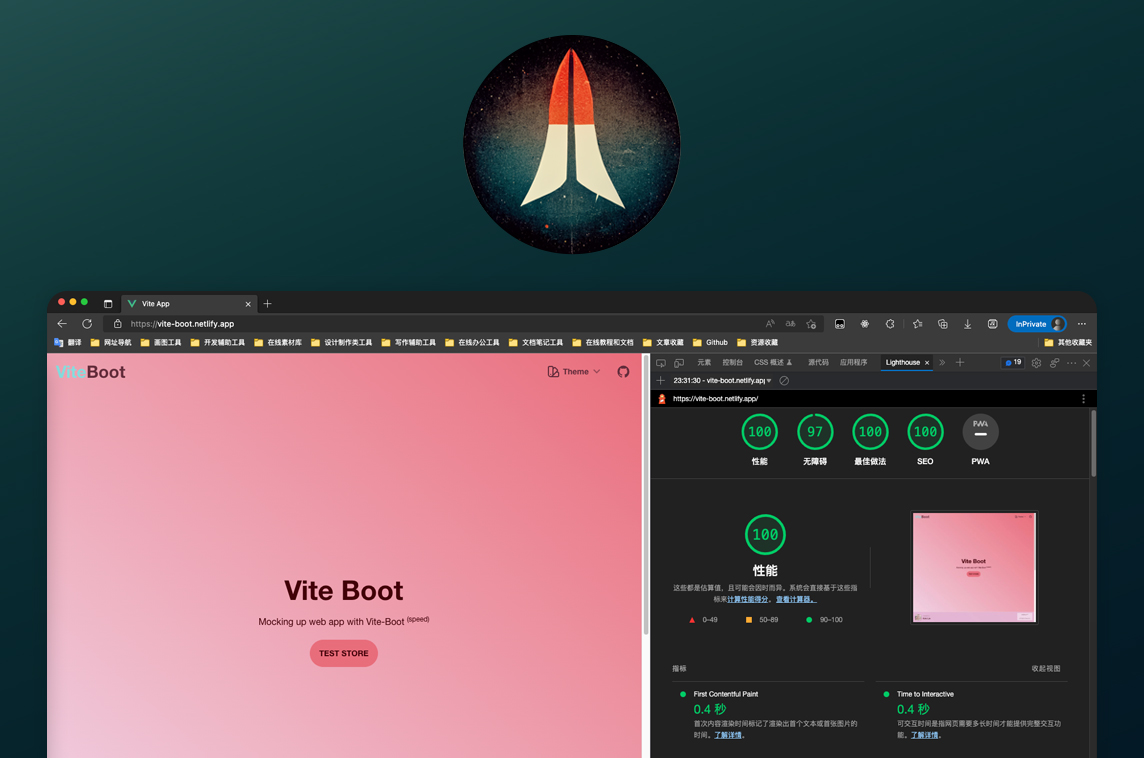The image size is (1144, 758).
Task: Open the browser extensions puzzle icon
Action: (890, 324)
